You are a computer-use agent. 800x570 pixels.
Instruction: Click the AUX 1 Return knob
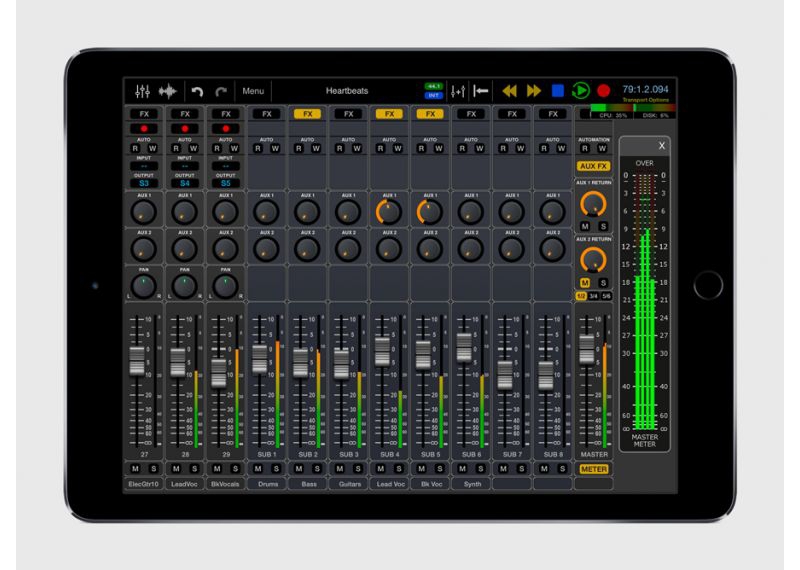[593, 204]
